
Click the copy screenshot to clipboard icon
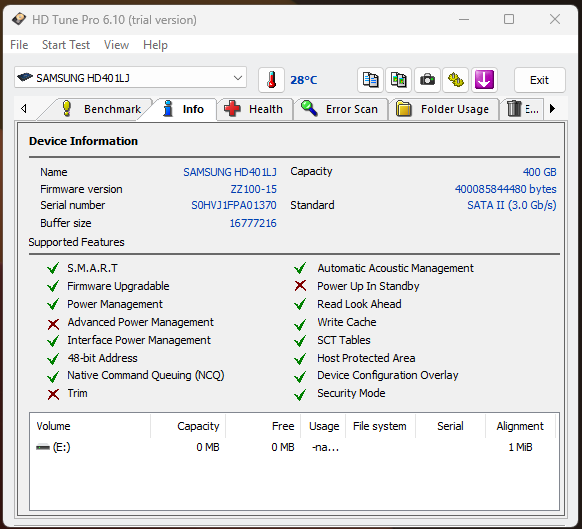click(x=399, y=80)
